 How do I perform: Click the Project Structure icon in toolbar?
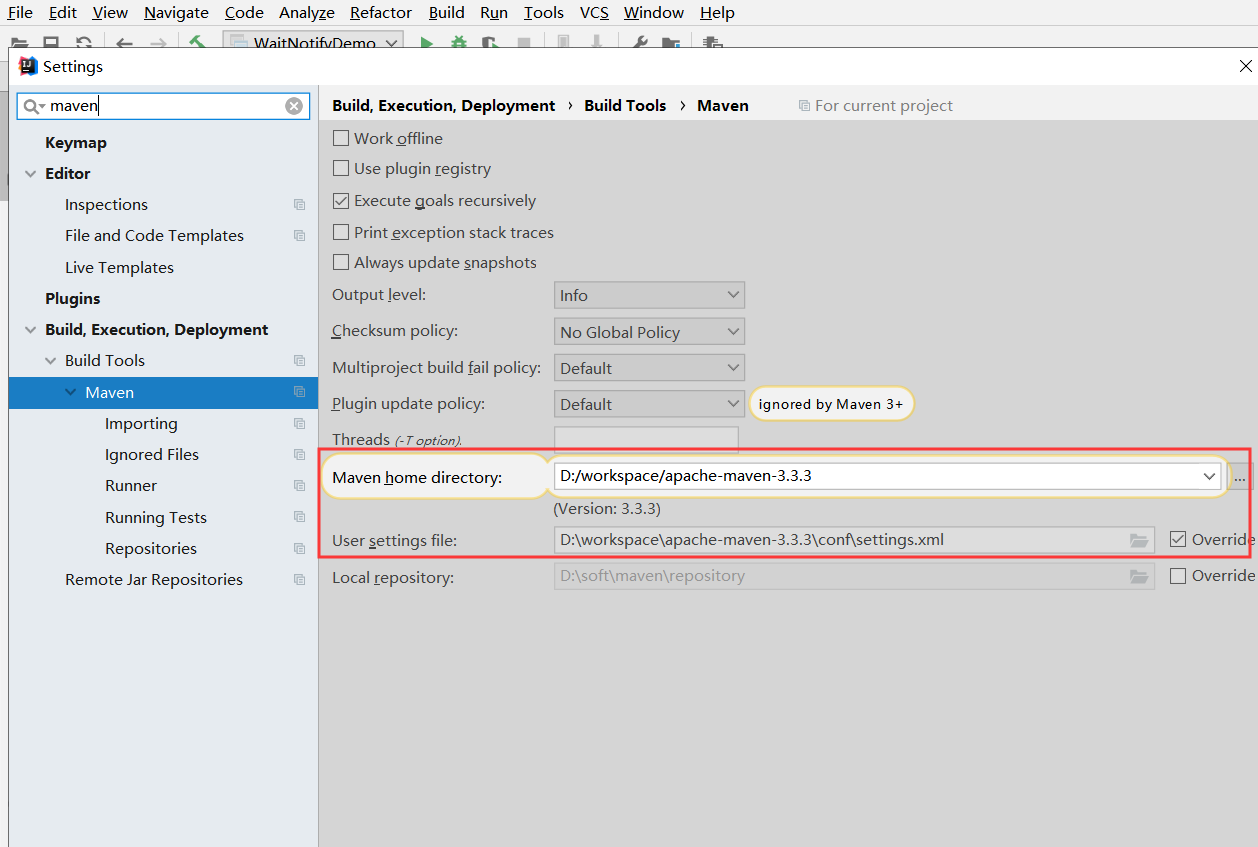pyautogui.click(x=671, y=43)
